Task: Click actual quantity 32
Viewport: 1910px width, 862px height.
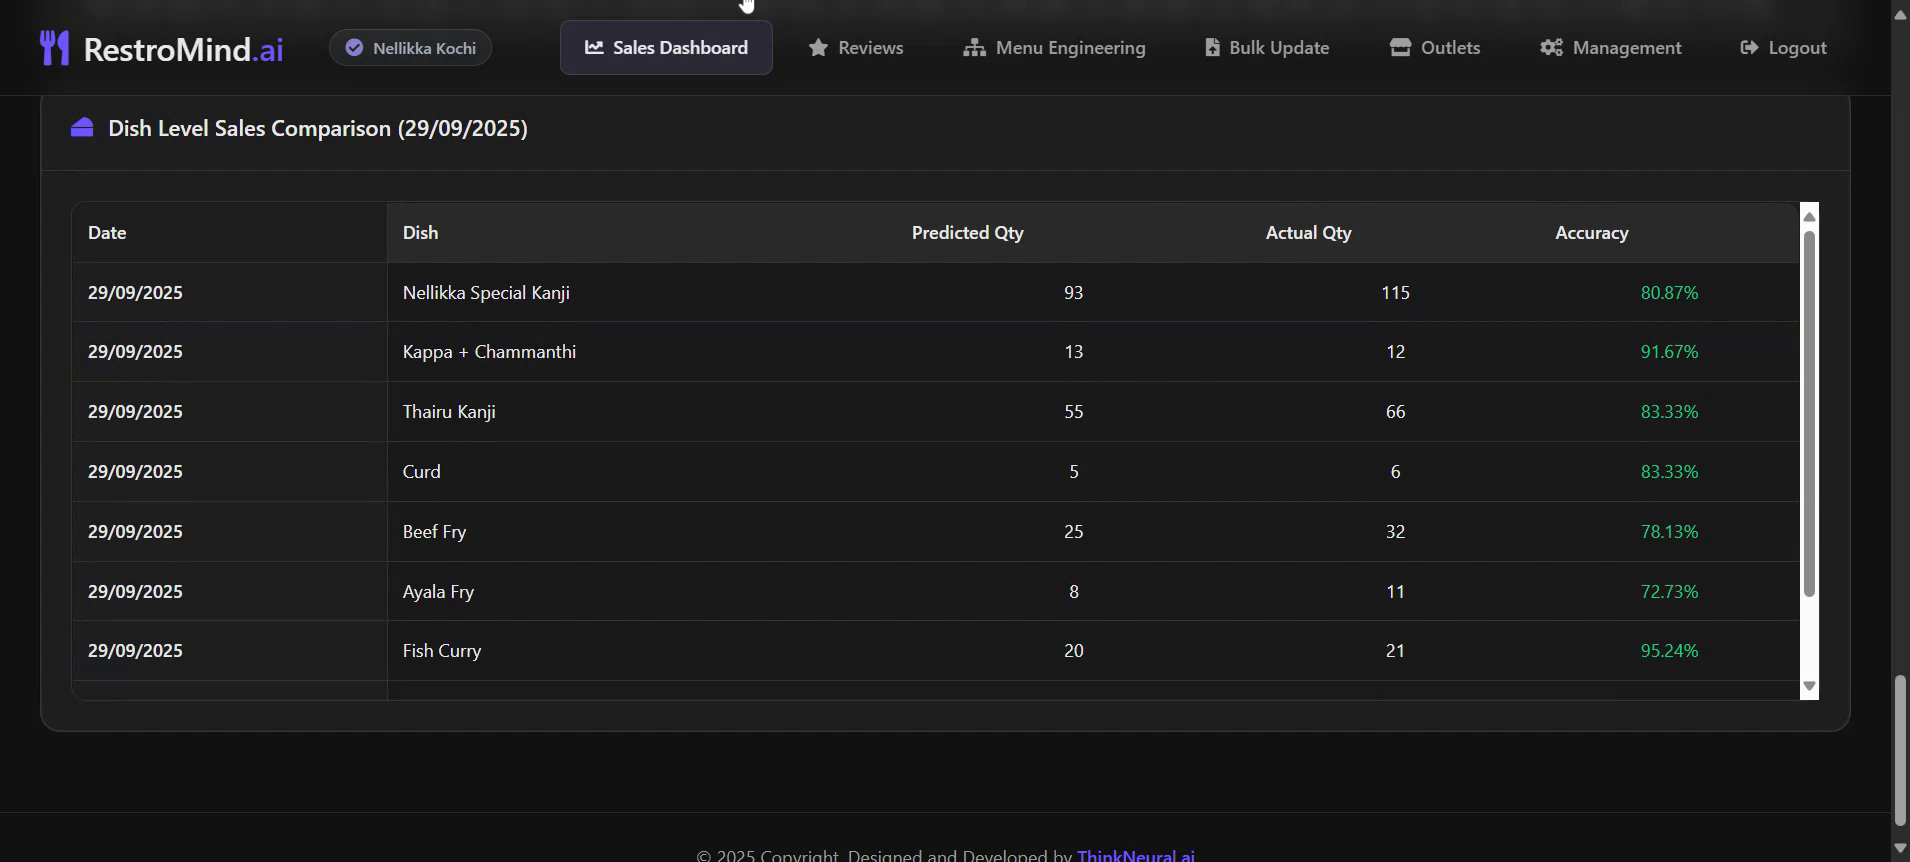Action: [1395, 531]
